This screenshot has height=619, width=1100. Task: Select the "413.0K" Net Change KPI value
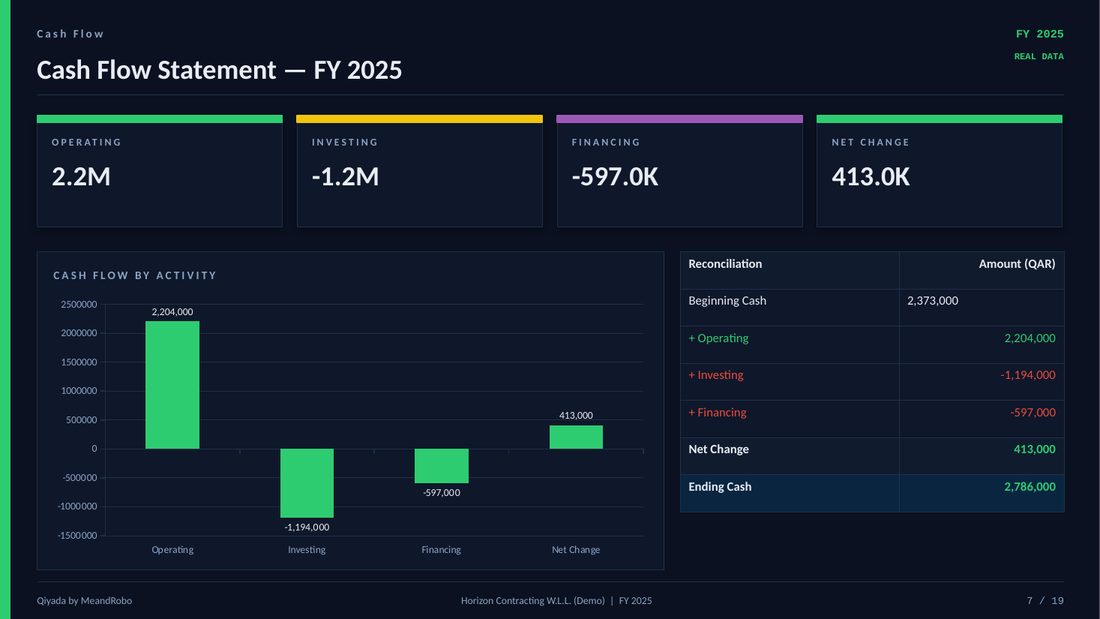(x=871, y=176)
